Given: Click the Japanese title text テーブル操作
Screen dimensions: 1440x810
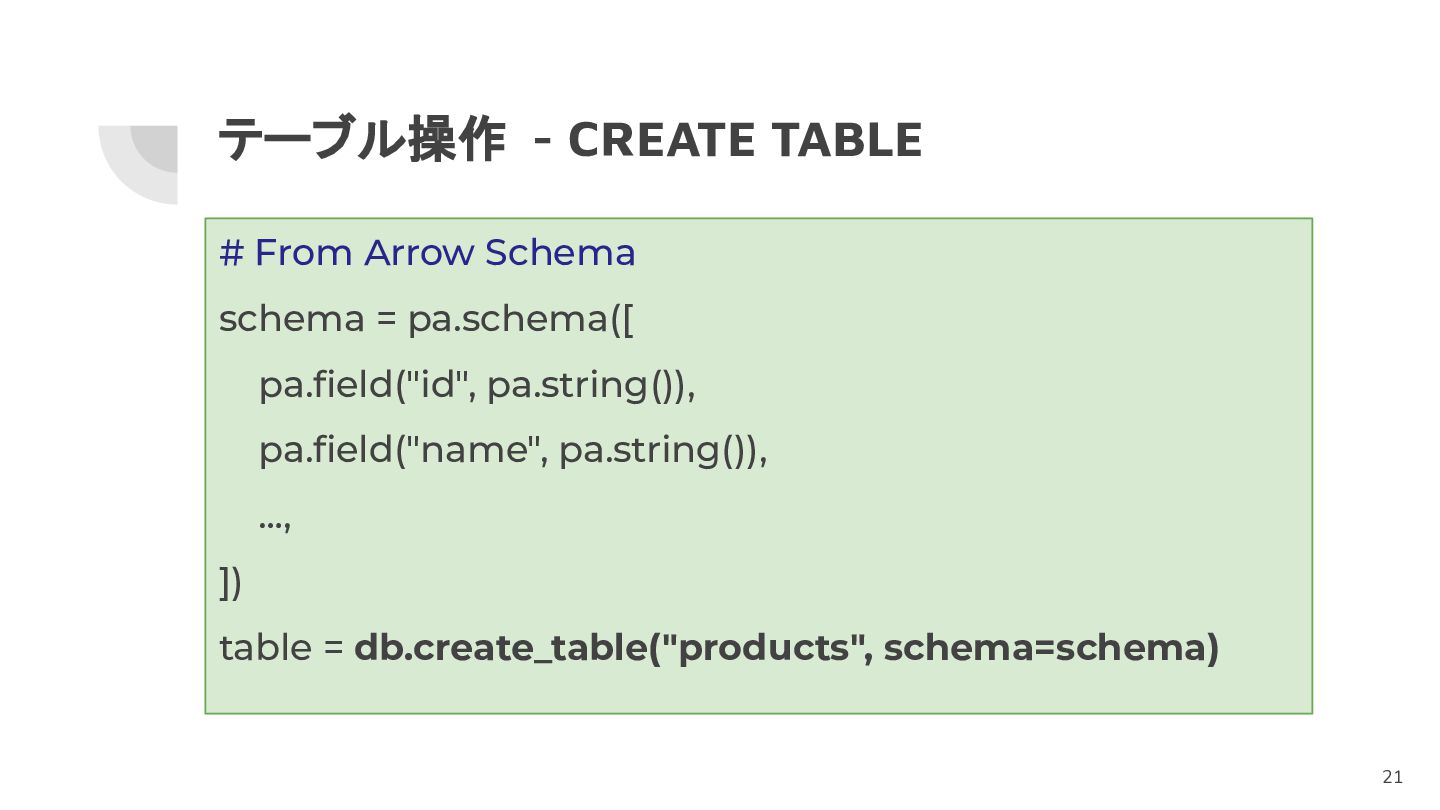Looking at the screenshot, I should [x=361, y=140].
